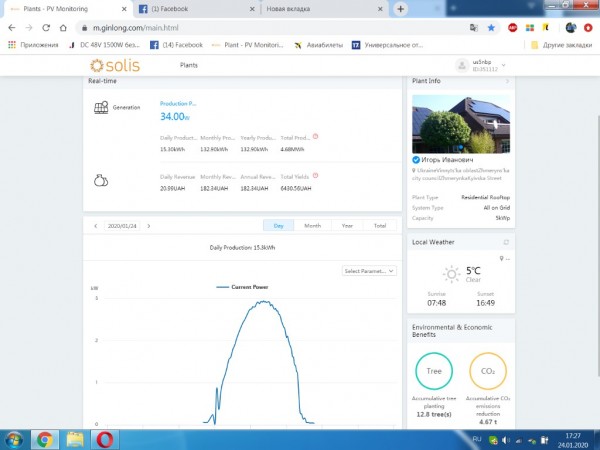
Task: Click refresh icon in Local Weather panel
Action: tap(506, 242)
